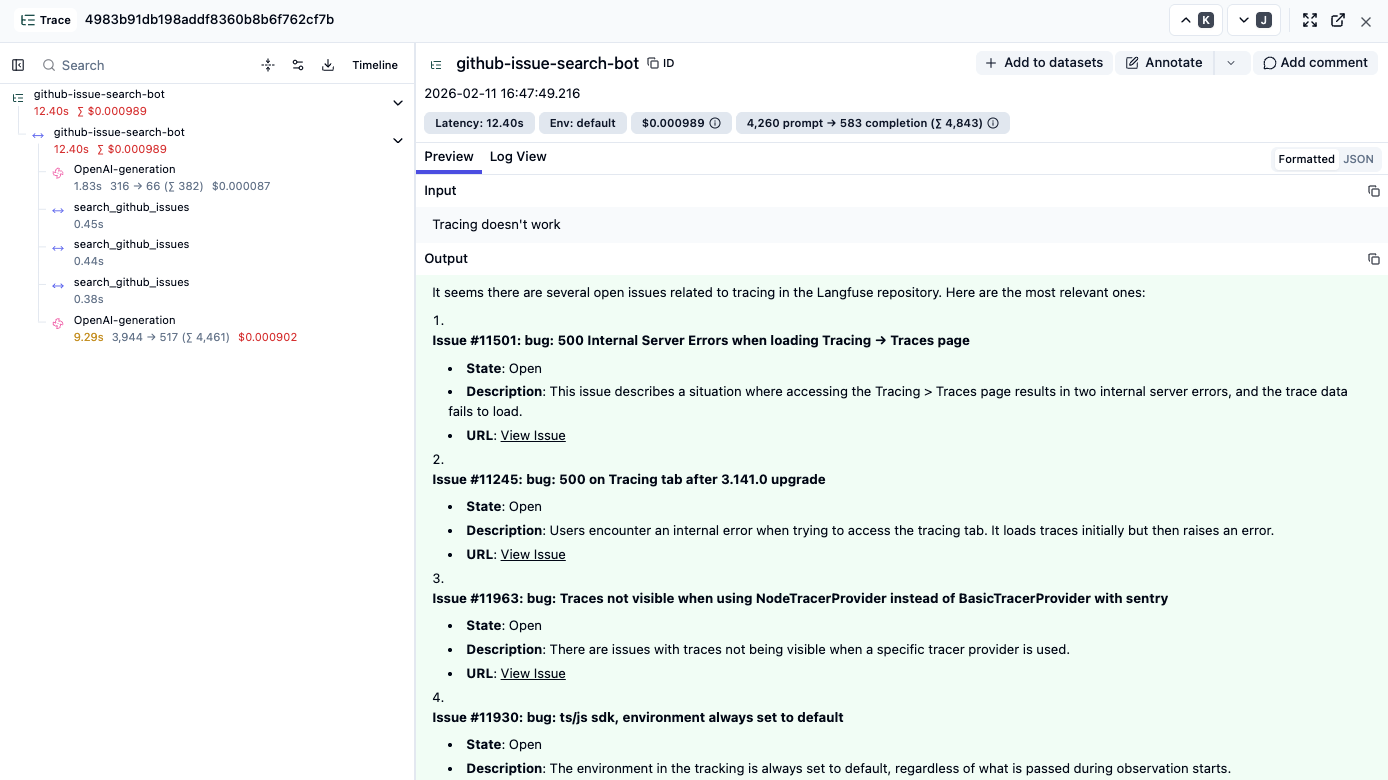Open trace in new tab
This screenshot has height=780, width=1388.
(x=1338, y=19)
